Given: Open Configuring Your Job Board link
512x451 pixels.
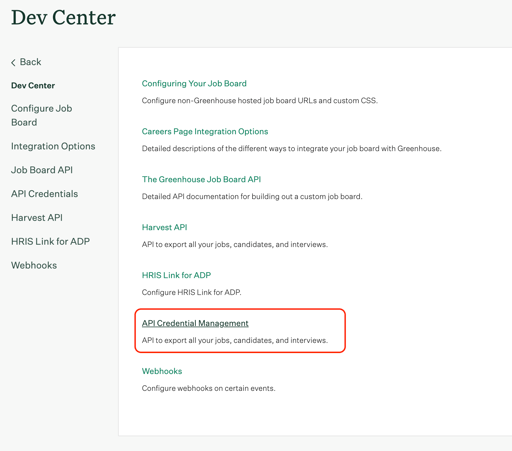Looking at the screenshot, I should pyautogui.click(x=194, y=84).
